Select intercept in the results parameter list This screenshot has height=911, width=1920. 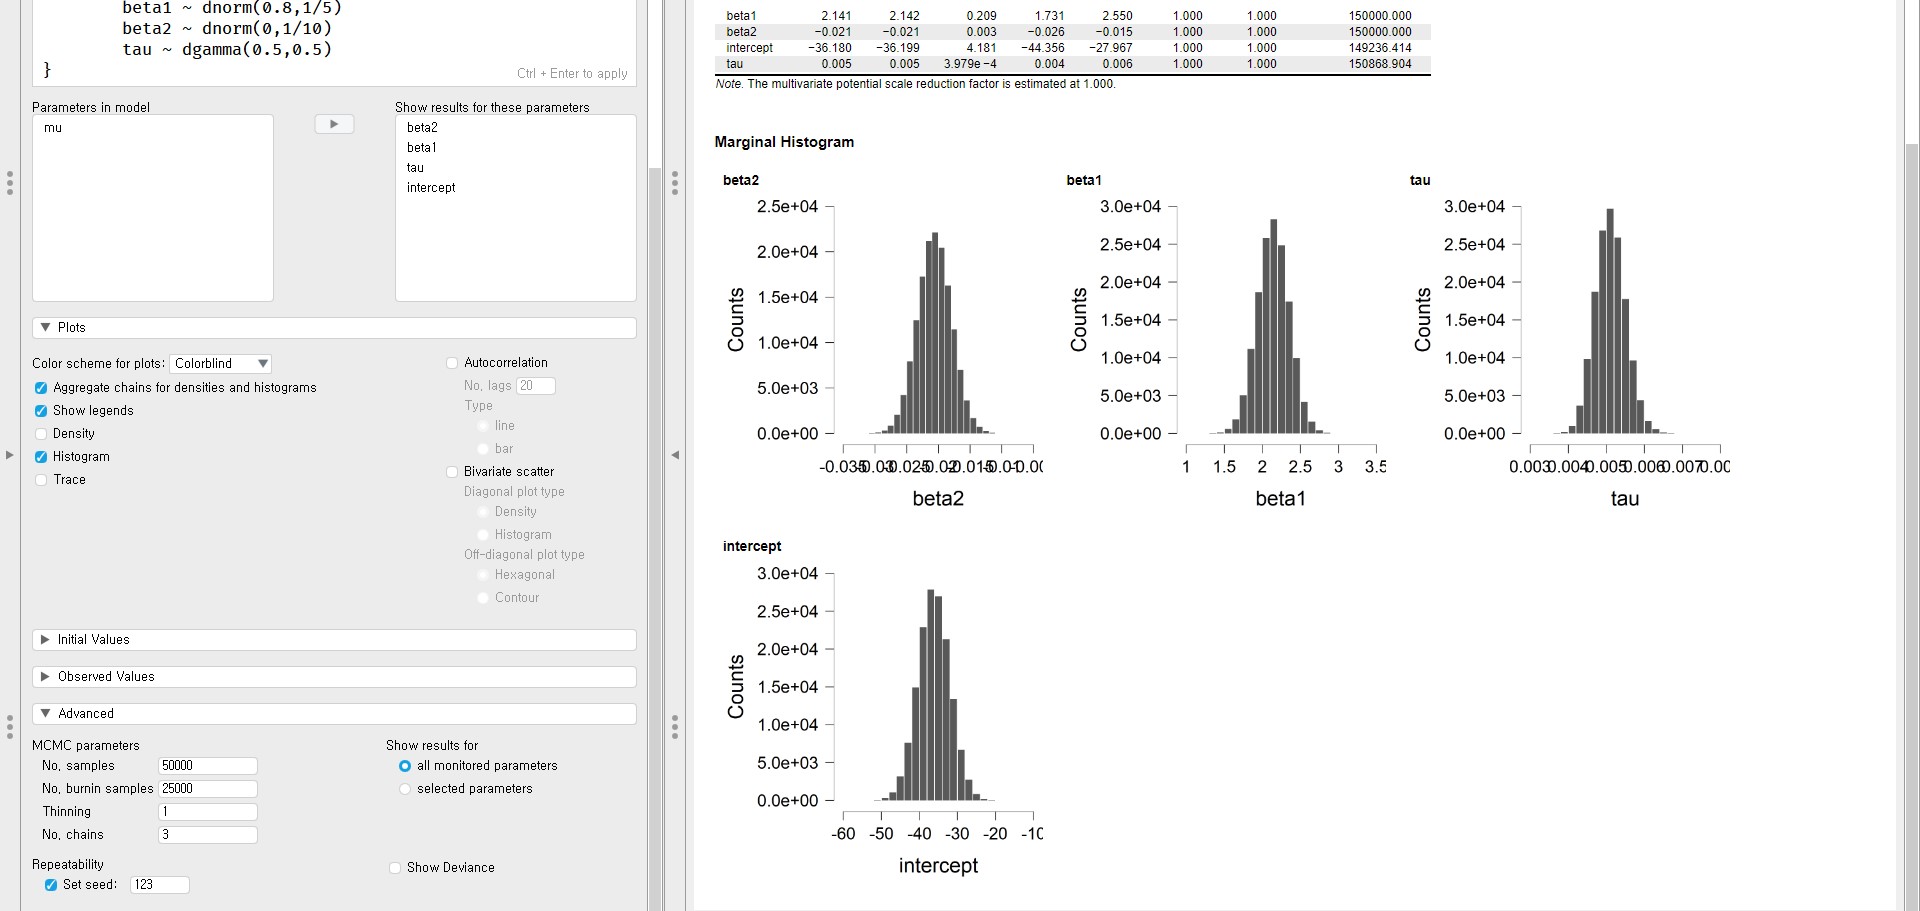431,188
